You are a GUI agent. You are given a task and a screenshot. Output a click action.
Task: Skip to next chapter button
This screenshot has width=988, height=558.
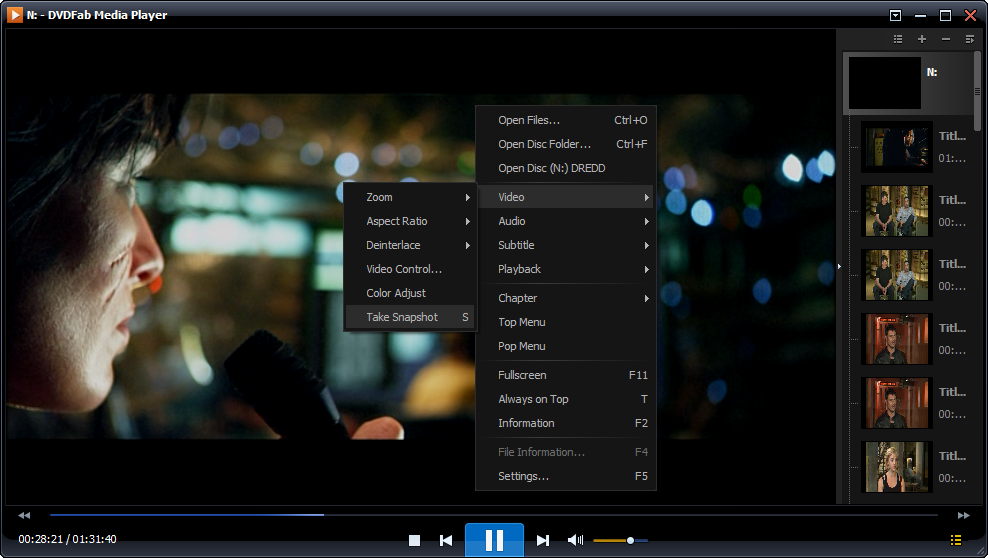click(543, 540)
